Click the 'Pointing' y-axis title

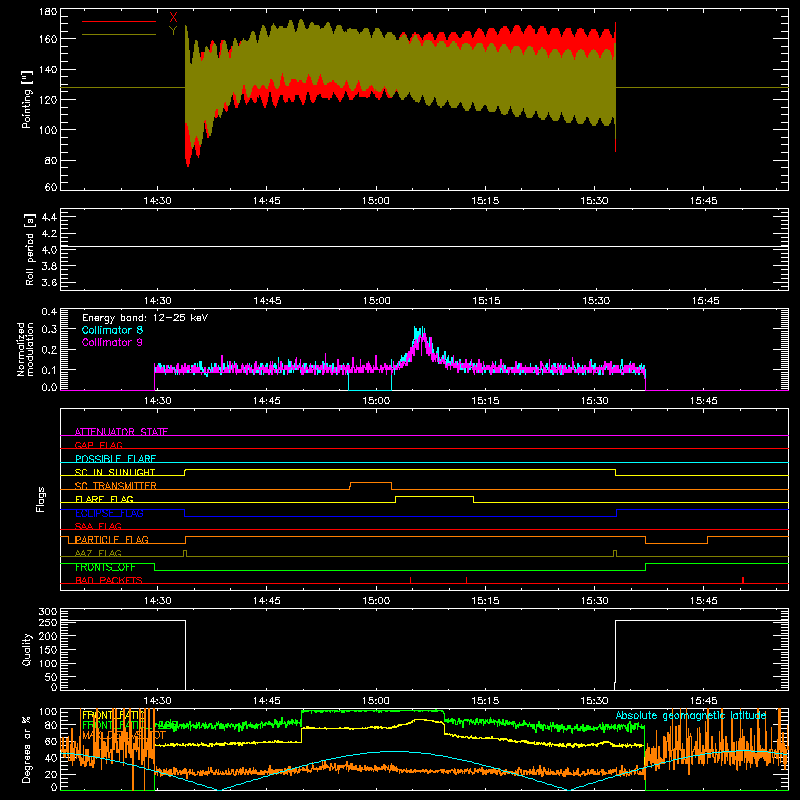(x=27, y=99)
